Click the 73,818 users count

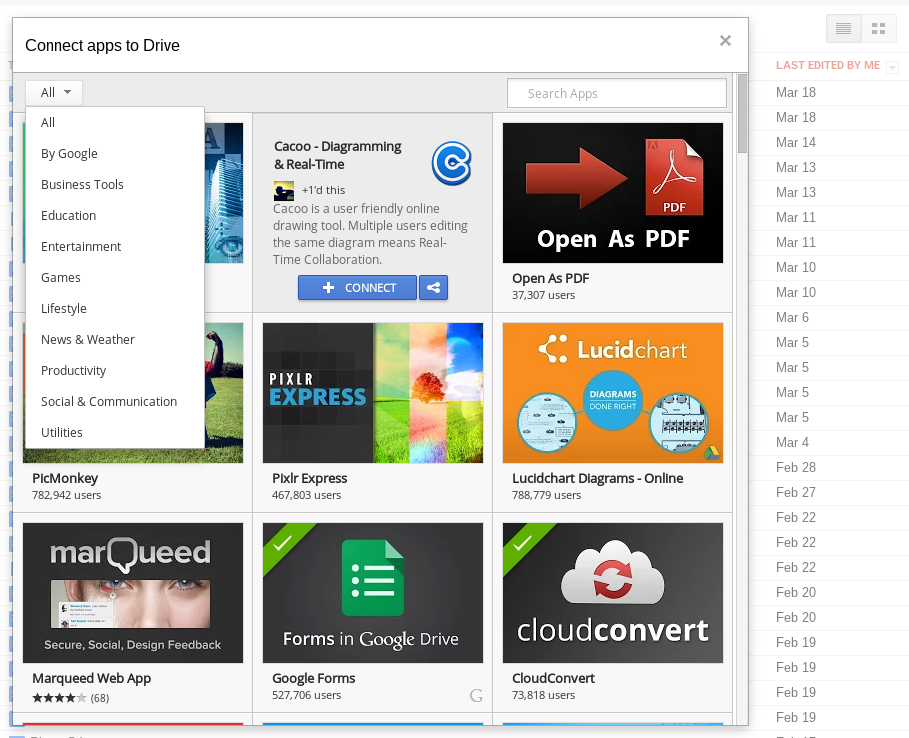click(x=544, y=696)
